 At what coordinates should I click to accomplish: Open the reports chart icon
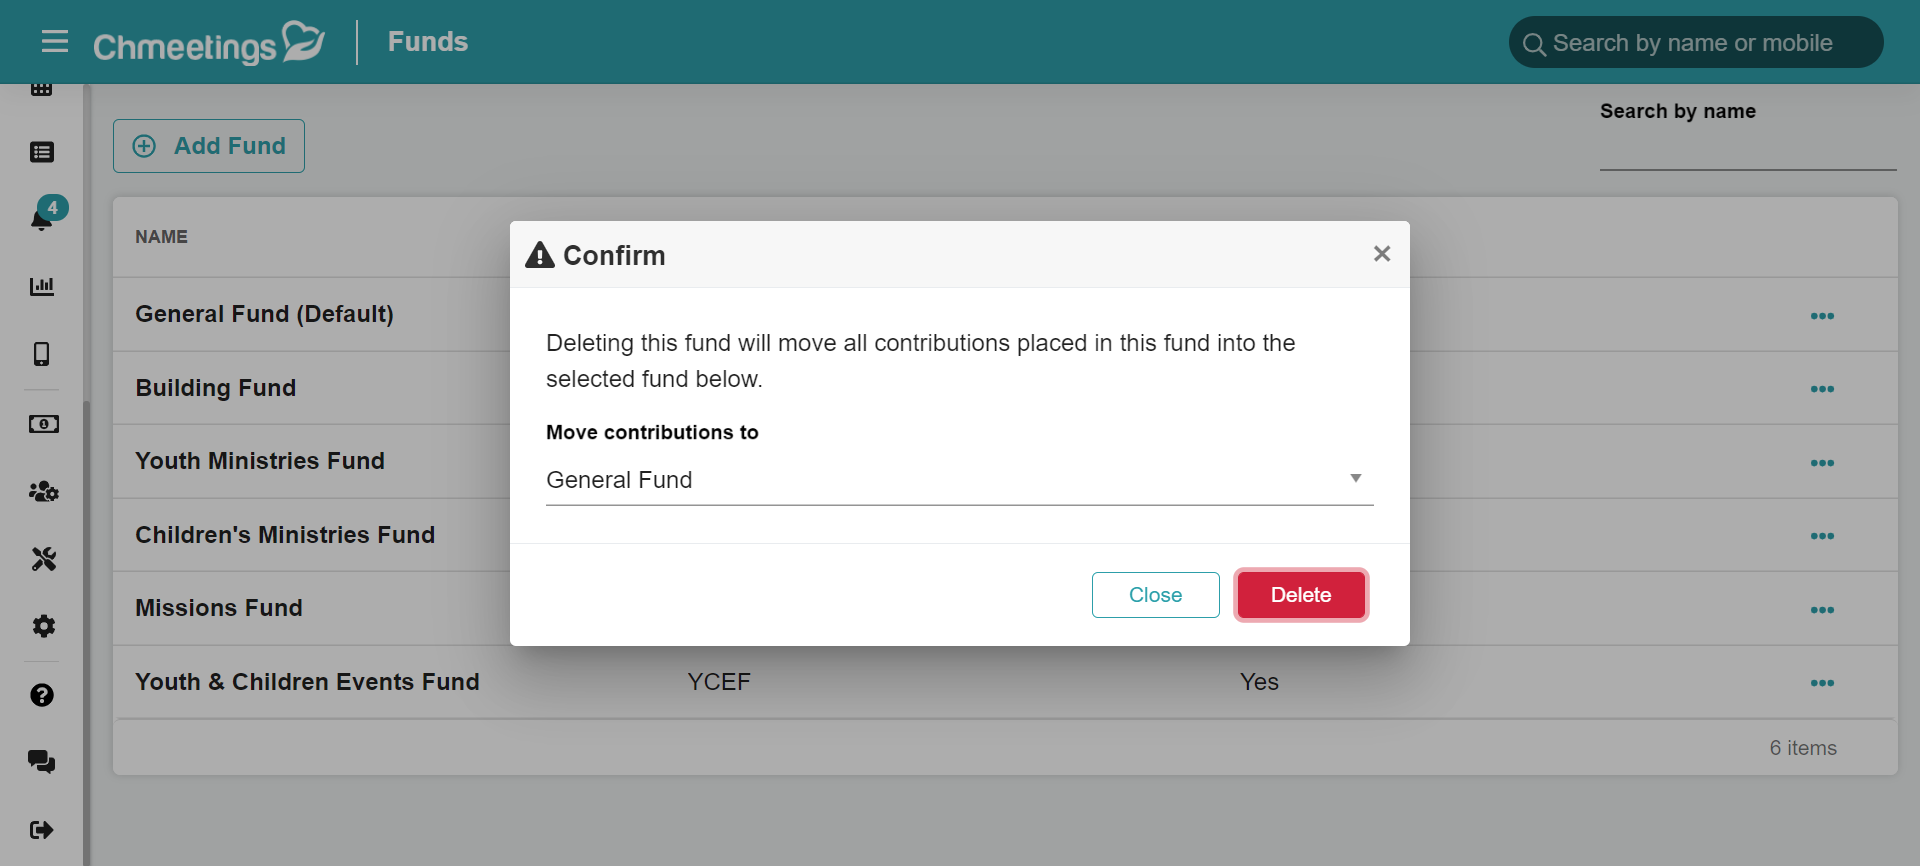coord(42,286)
